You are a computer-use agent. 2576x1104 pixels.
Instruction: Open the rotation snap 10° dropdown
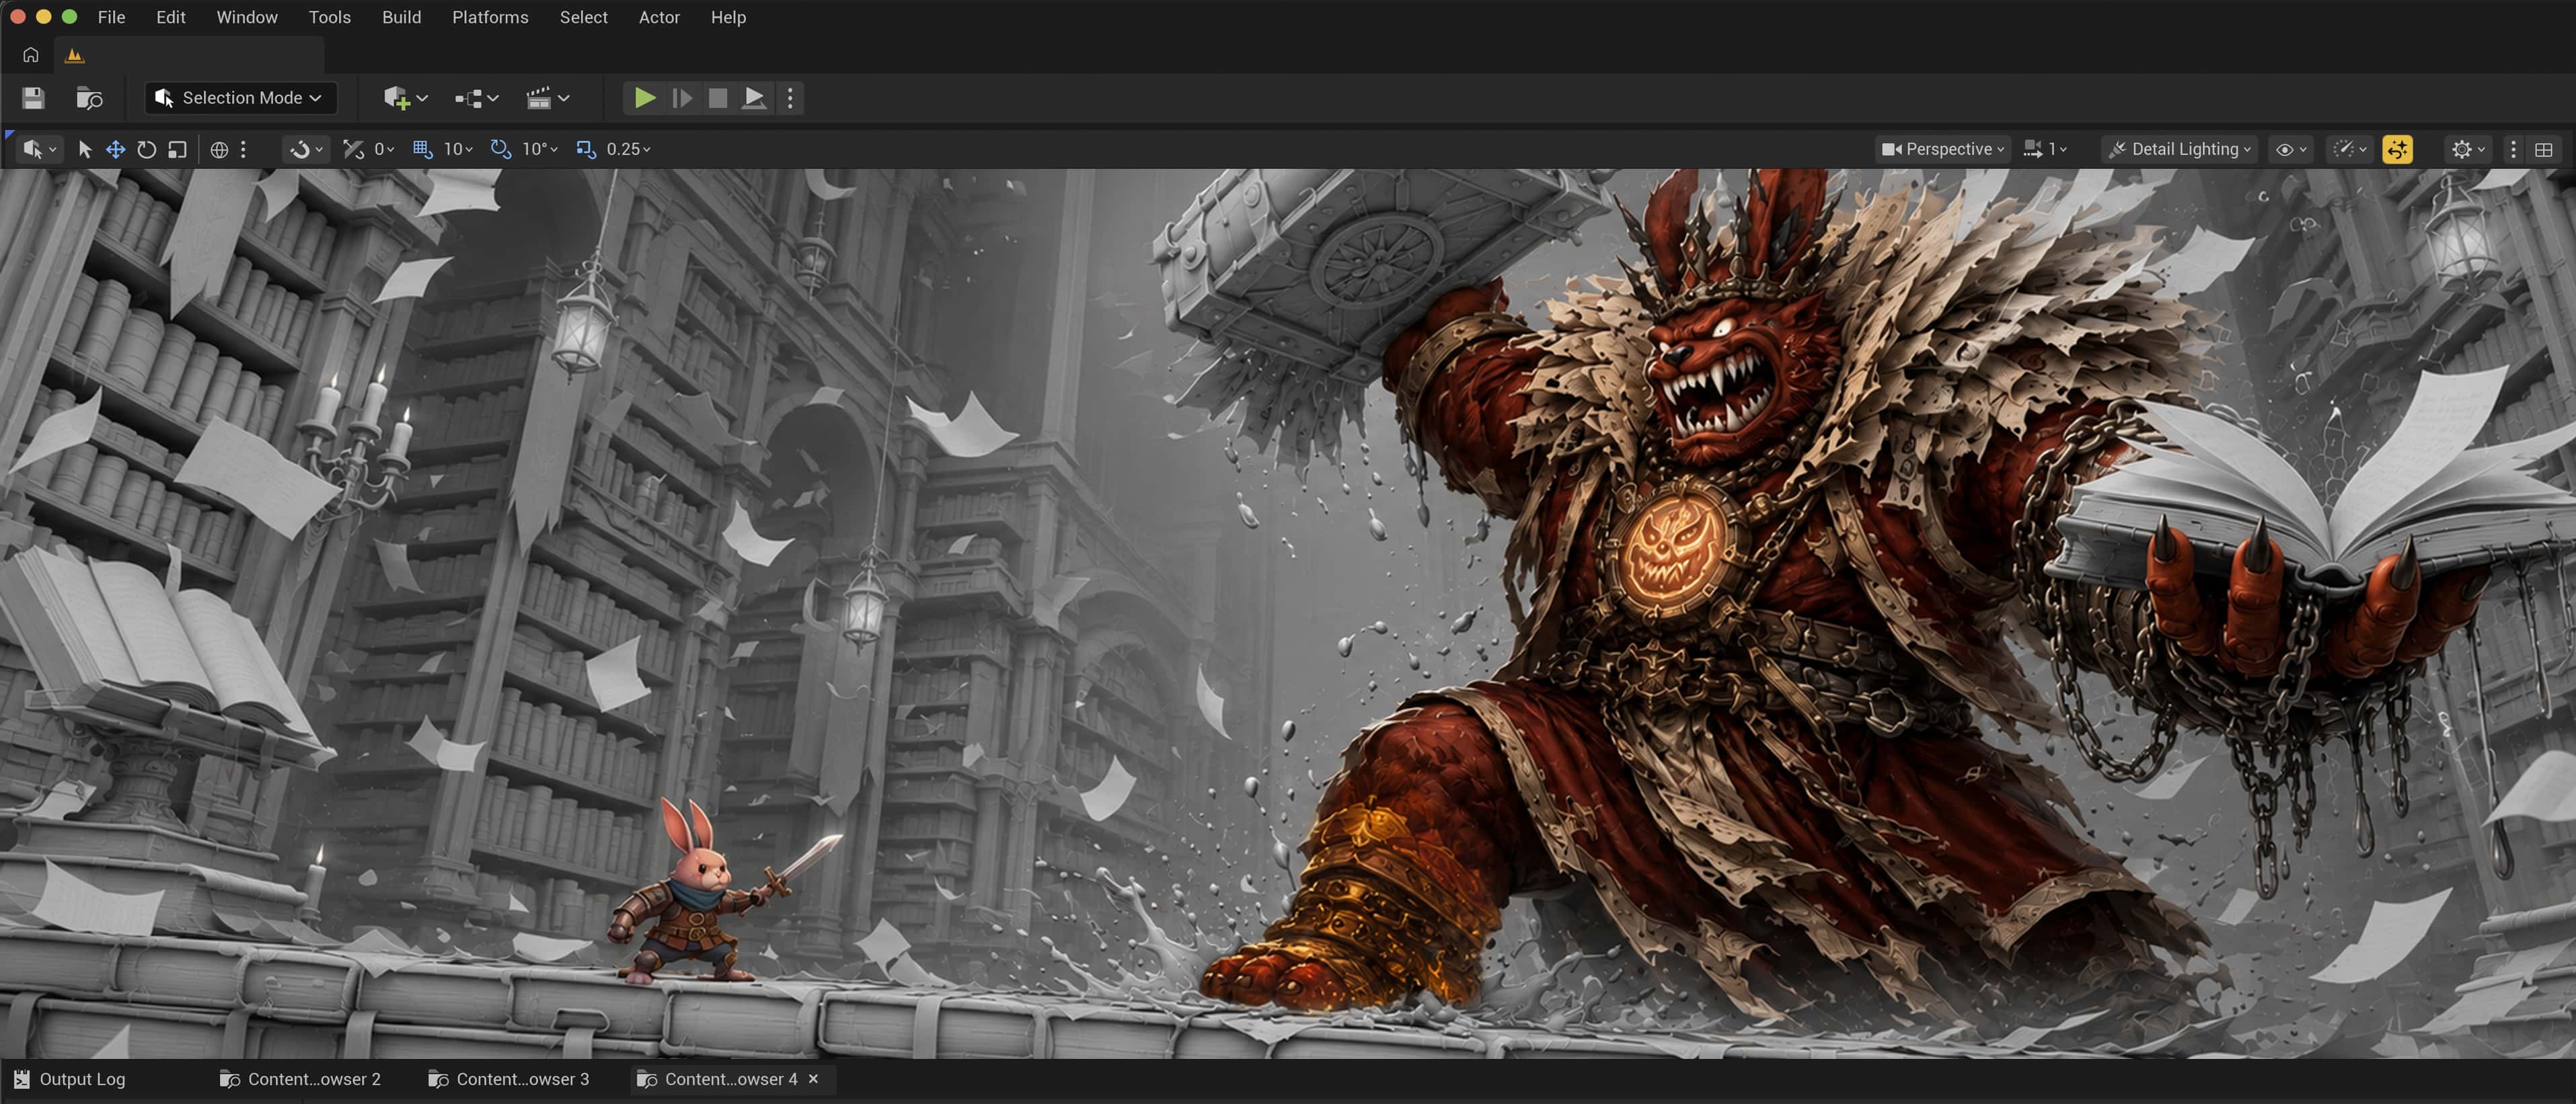click(540, 149)
